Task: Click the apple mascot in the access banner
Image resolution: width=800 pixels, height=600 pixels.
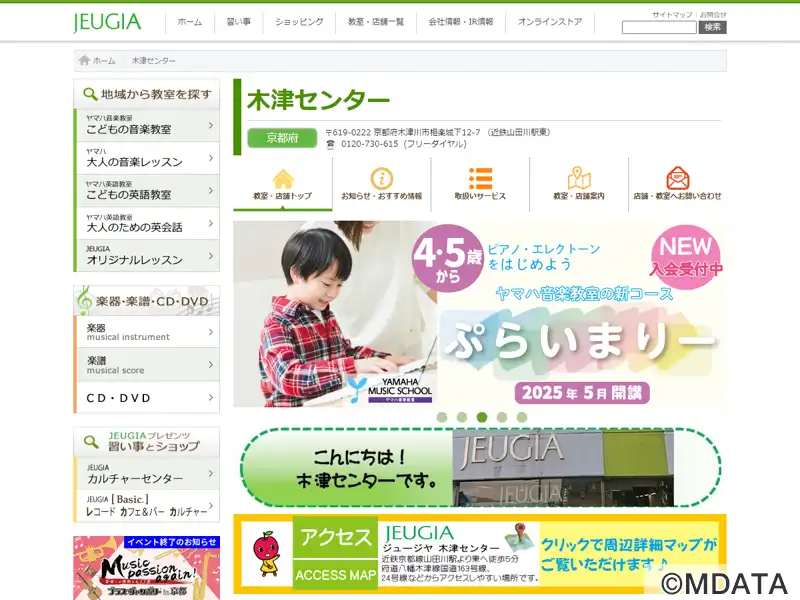Action: tap(266, 553)
